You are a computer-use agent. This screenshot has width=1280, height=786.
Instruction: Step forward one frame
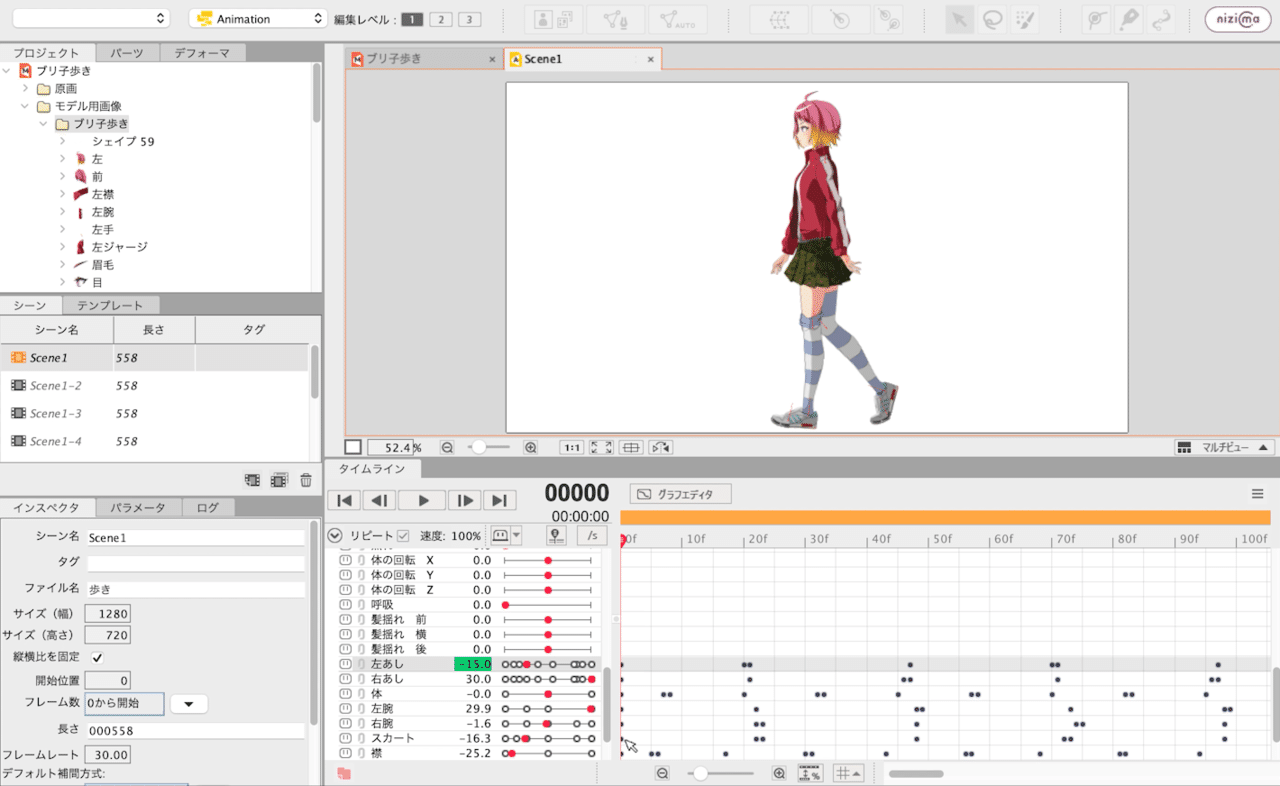465,500
